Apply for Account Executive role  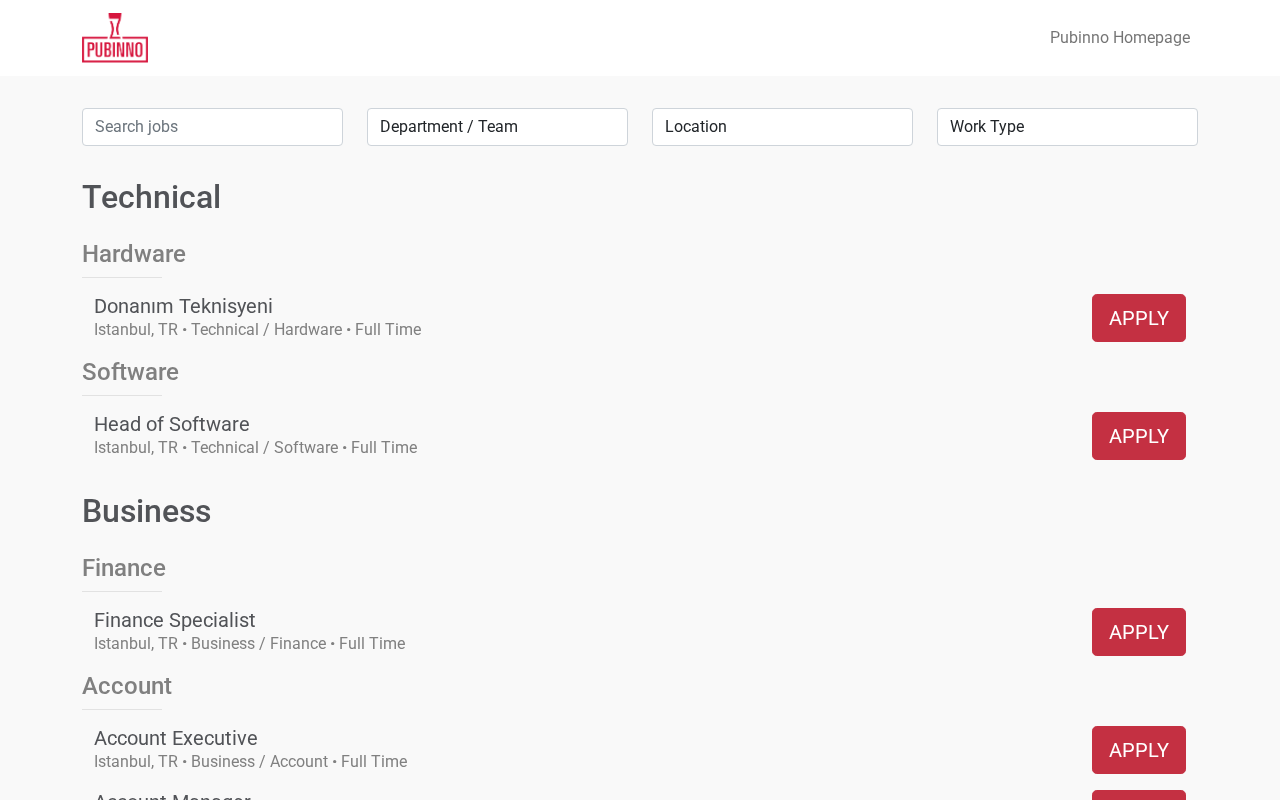click(1138, 750)
